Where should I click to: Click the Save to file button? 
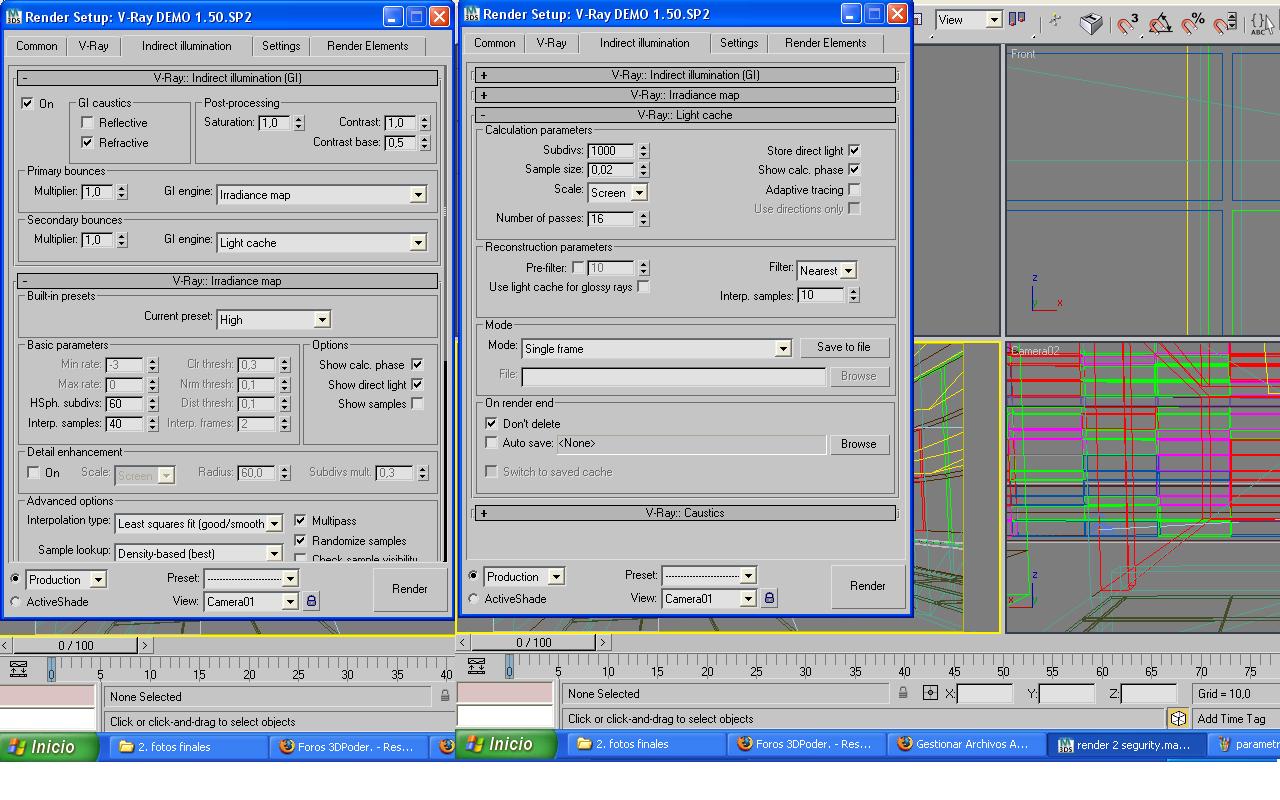click(844, 347)
